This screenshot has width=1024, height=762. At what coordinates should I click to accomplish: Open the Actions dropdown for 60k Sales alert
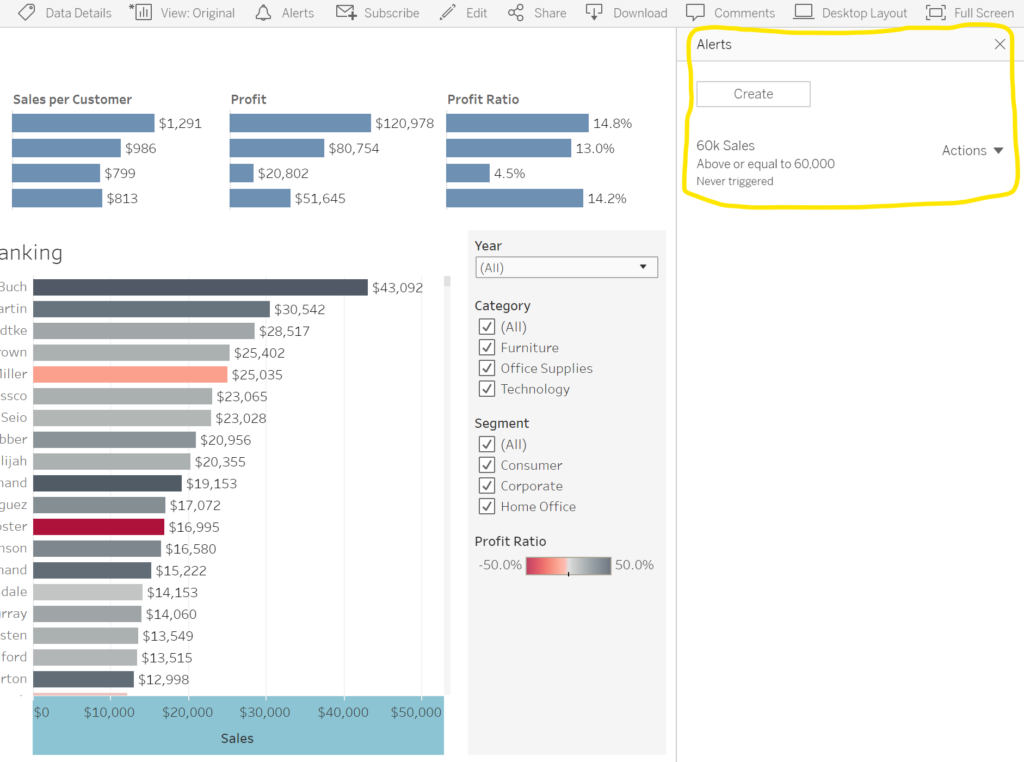pyautogui.click(x=972, y=151)
